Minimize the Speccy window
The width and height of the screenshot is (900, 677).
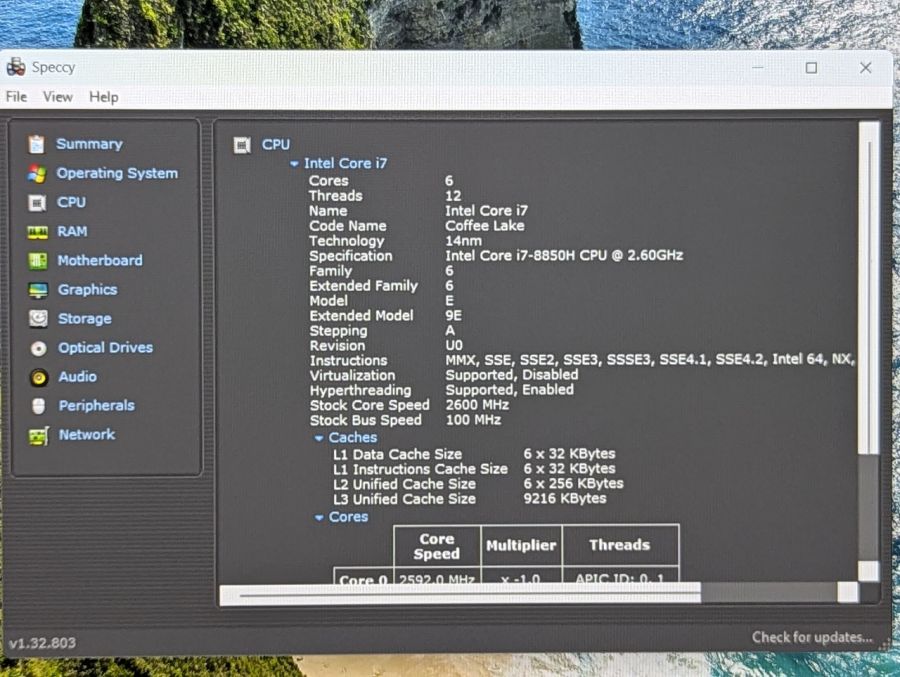[x=758, y=68]
